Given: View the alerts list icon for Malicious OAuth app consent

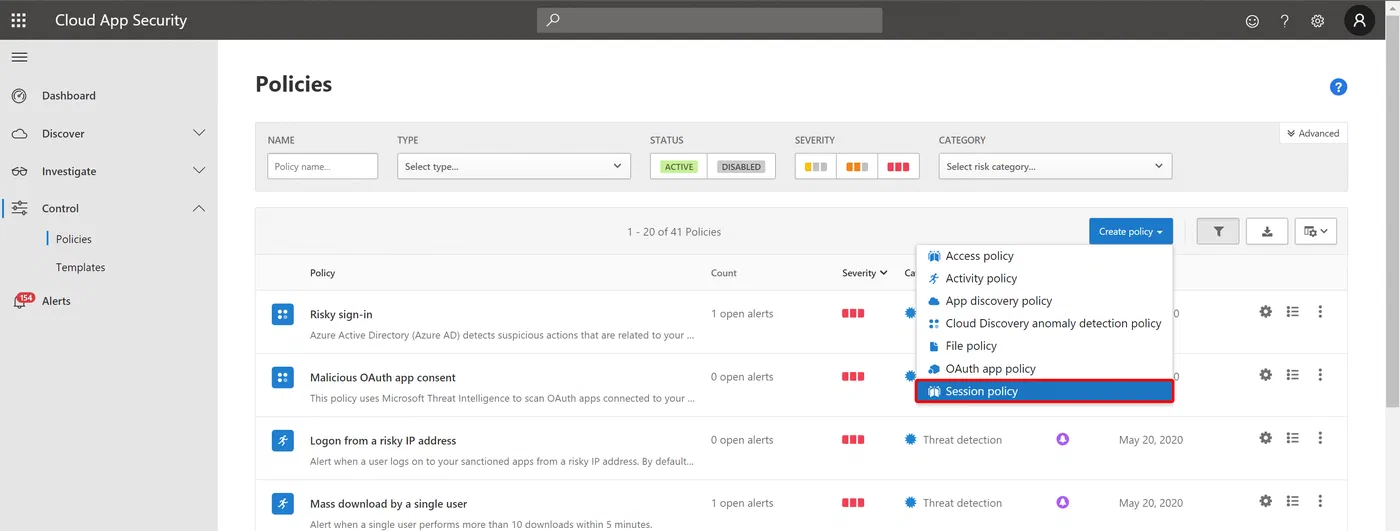Looking at the screenshot, I should [x=1293, y=375].
